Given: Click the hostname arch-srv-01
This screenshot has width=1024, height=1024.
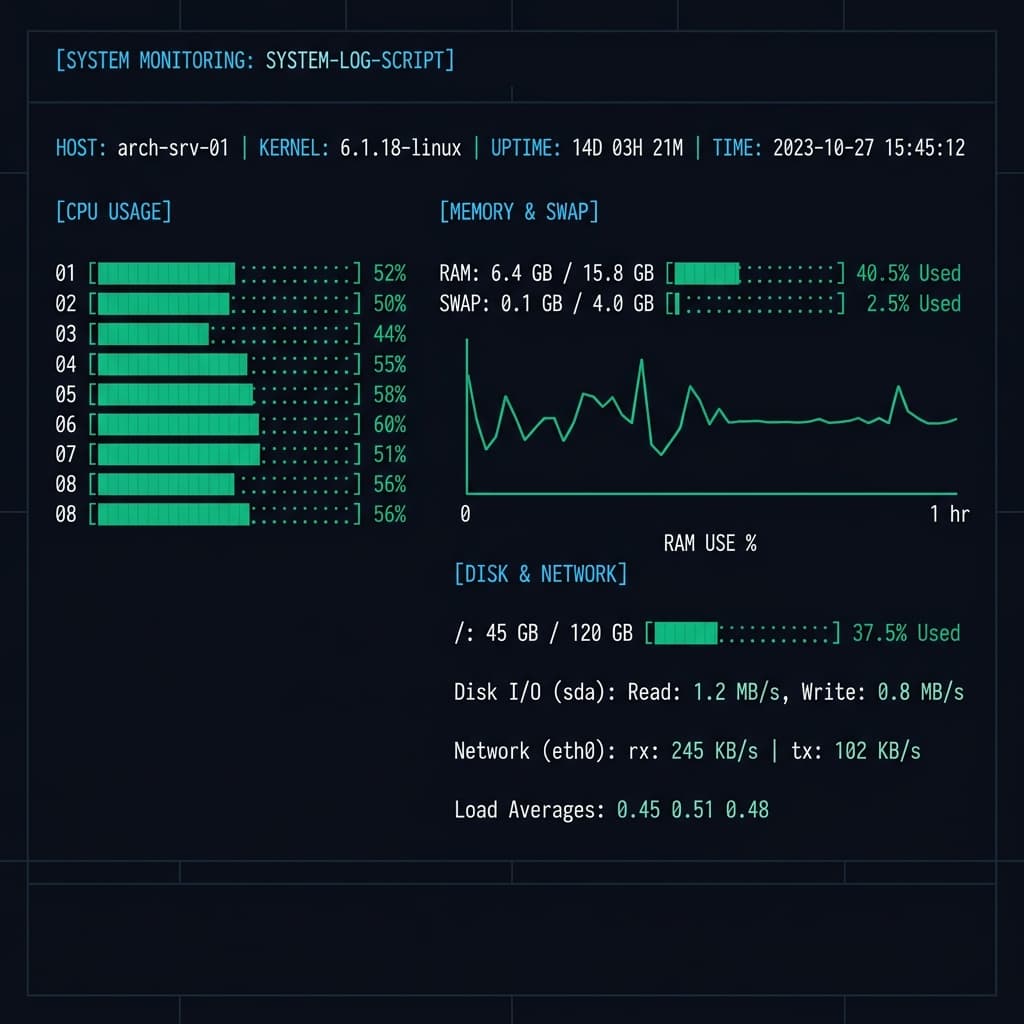Looking at the screenshot, I should 173,148.
